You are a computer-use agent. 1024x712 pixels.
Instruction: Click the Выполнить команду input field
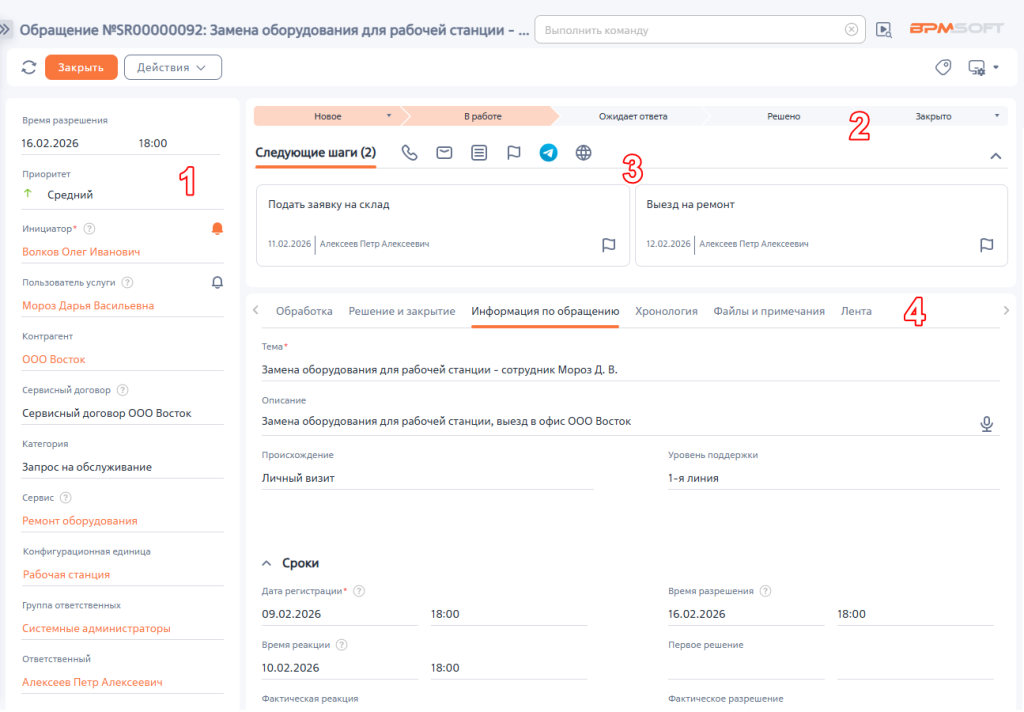[690, 30]
